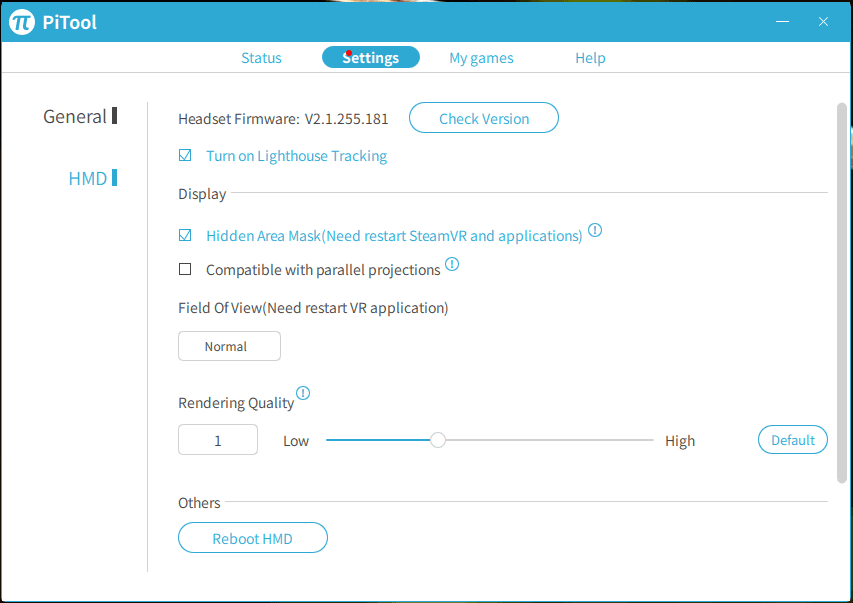Click the Others section heading
This screenshot has height=603, width=853.
click(199, 503)
